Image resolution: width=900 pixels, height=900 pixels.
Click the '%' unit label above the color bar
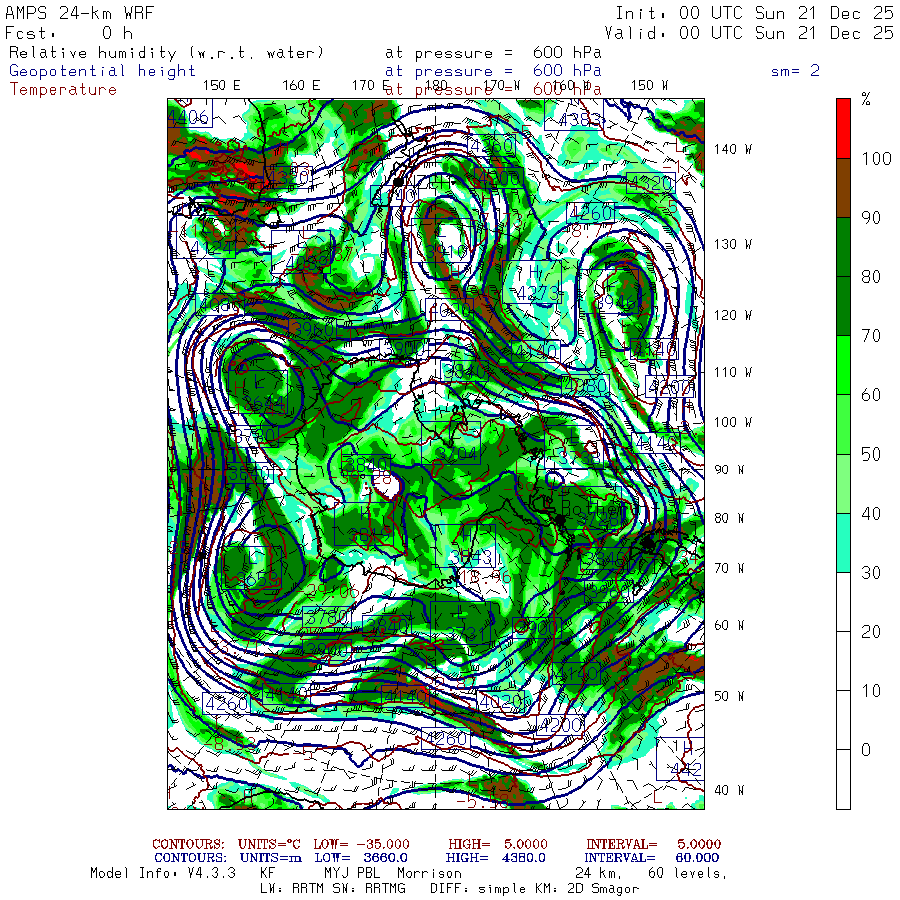[866, 99]
